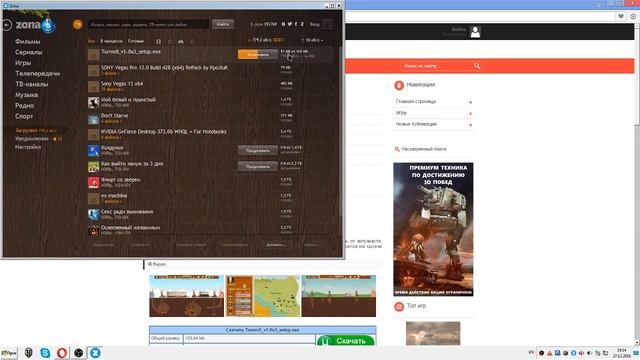Open Настройки in Zona's sidebar

click(x=28, y=147)
